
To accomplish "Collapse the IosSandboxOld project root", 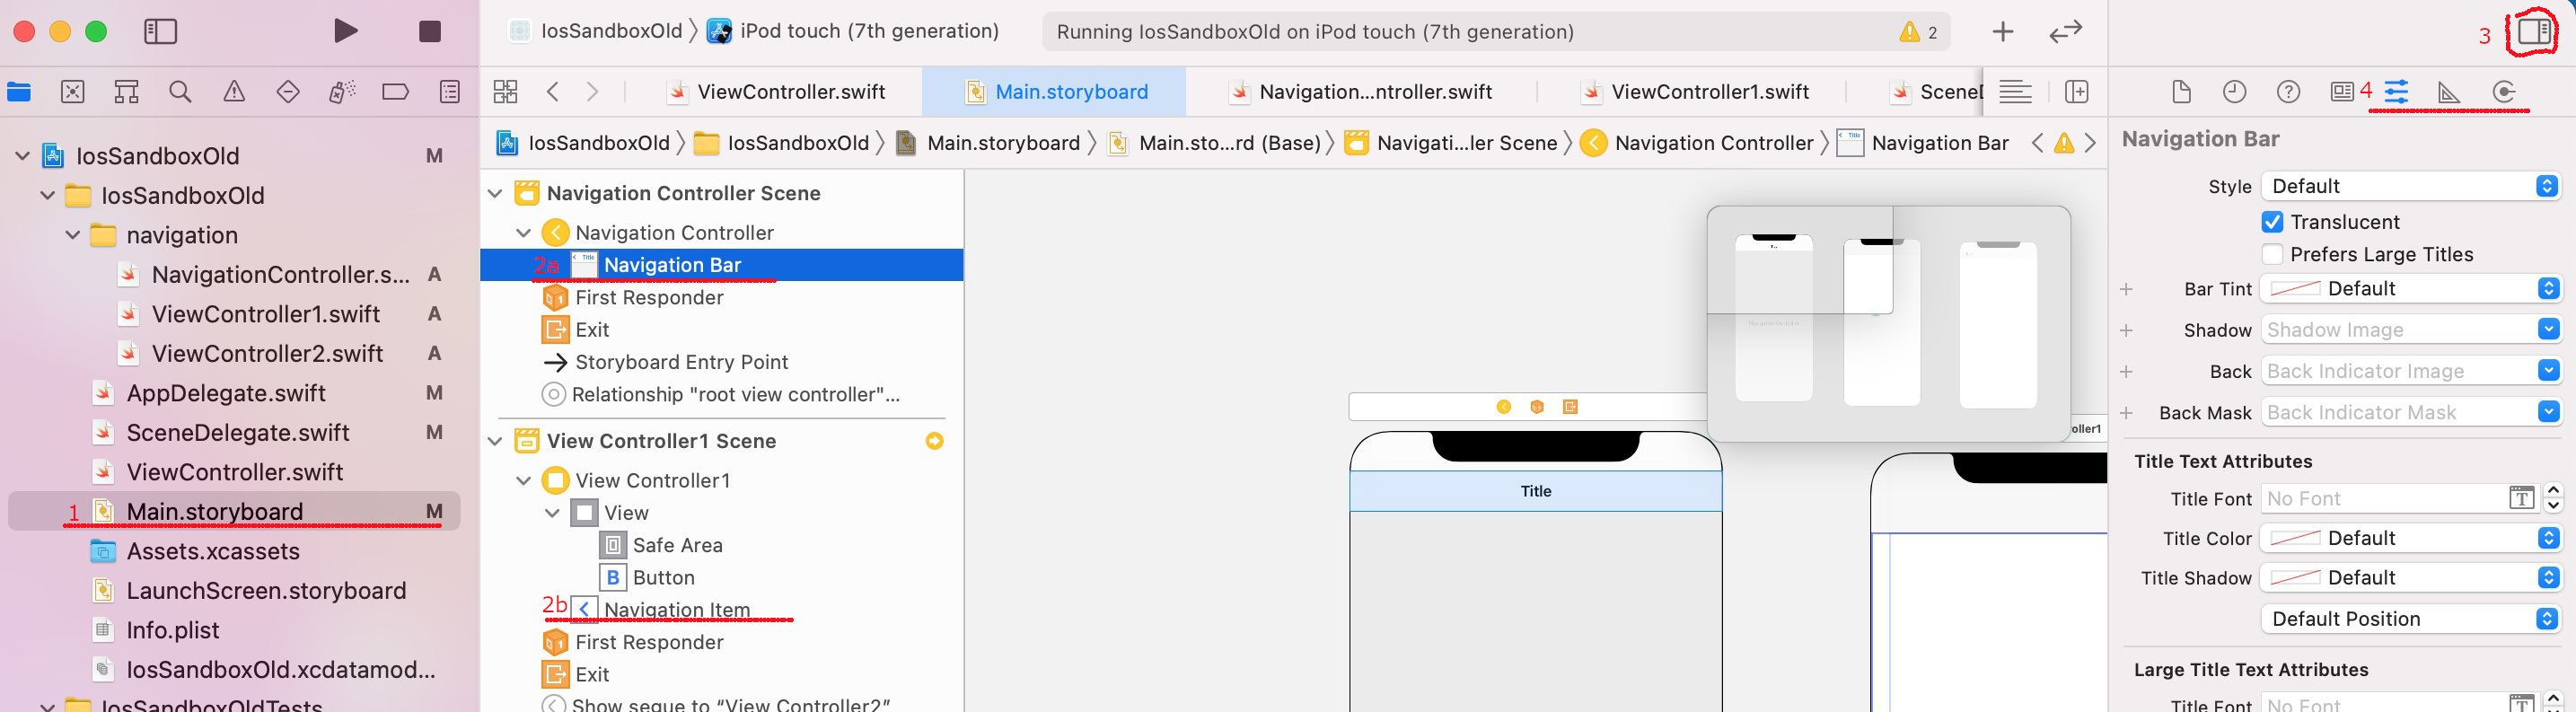I will [22, 156].
